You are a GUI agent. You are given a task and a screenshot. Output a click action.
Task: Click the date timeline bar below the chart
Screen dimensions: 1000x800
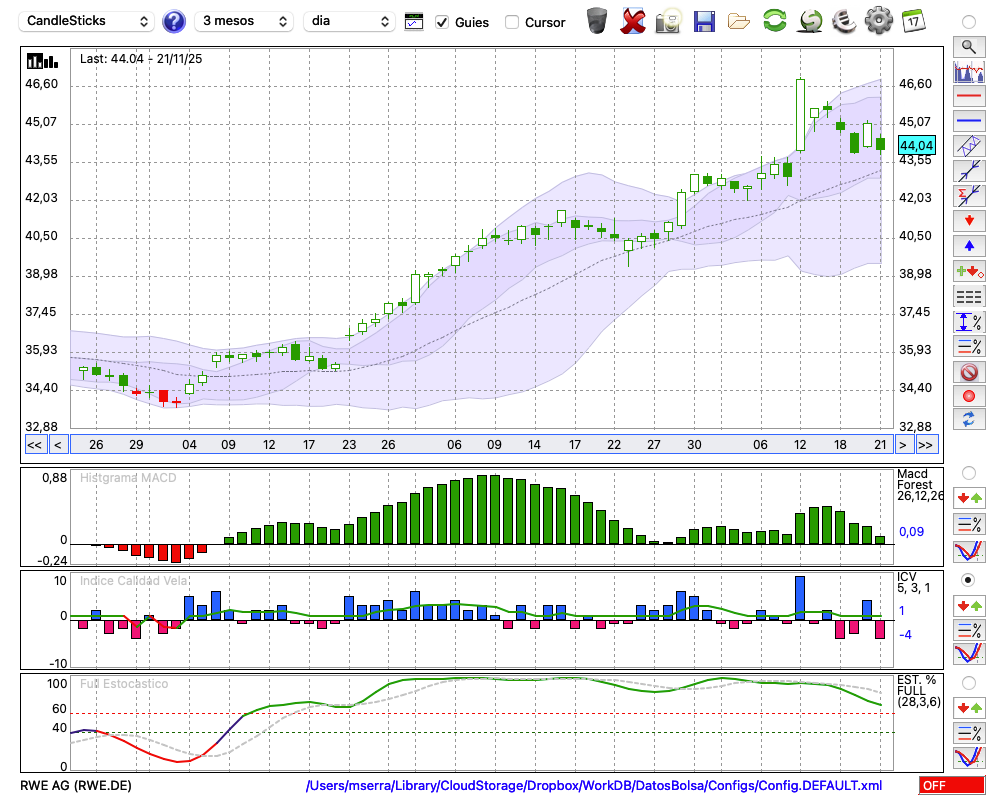pos(480,445)
